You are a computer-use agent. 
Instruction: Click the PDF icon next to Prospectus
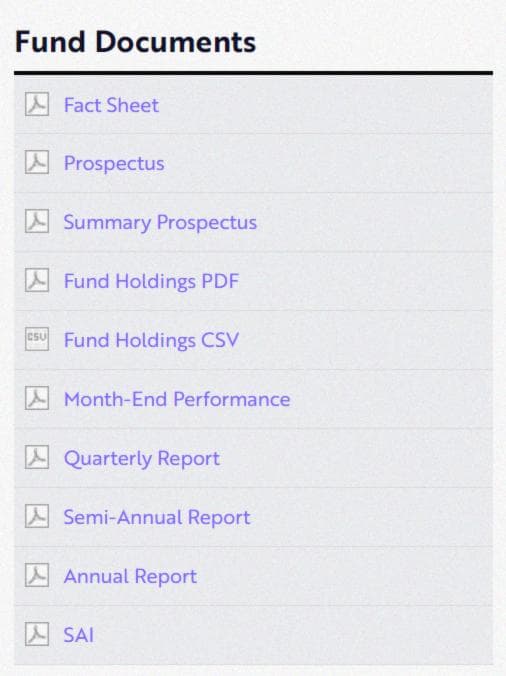tap(37, 163)
